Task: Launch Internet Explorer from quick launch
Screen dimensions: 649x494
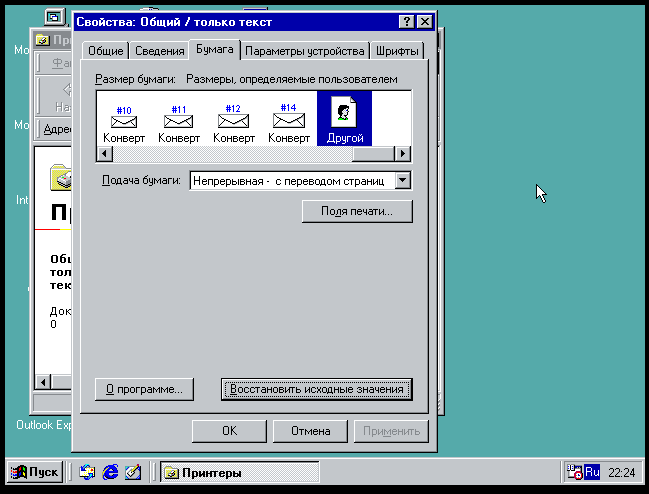Action: coord(110,472)
